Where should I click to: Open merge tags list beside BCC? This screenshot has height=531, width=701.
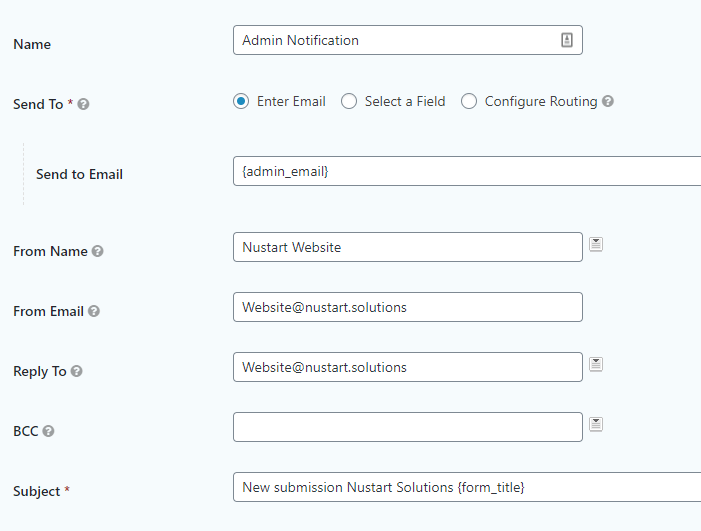[x=596, y=424]
